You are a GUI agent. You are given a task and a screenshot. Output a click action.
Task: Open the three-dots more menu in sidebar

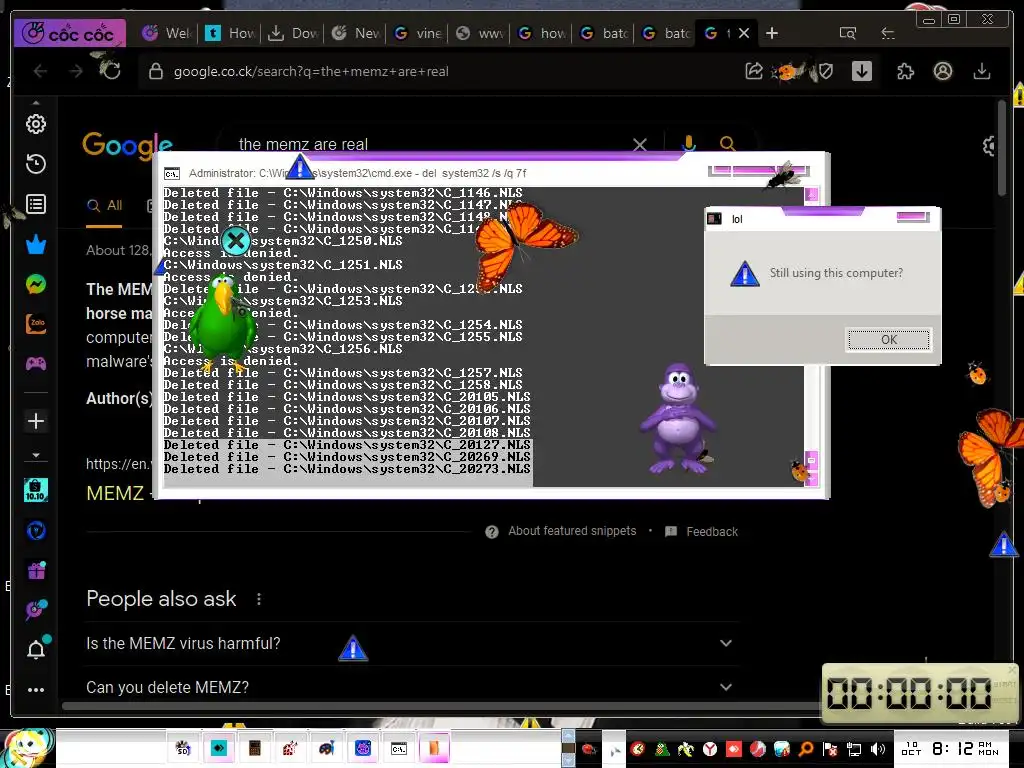36,690
